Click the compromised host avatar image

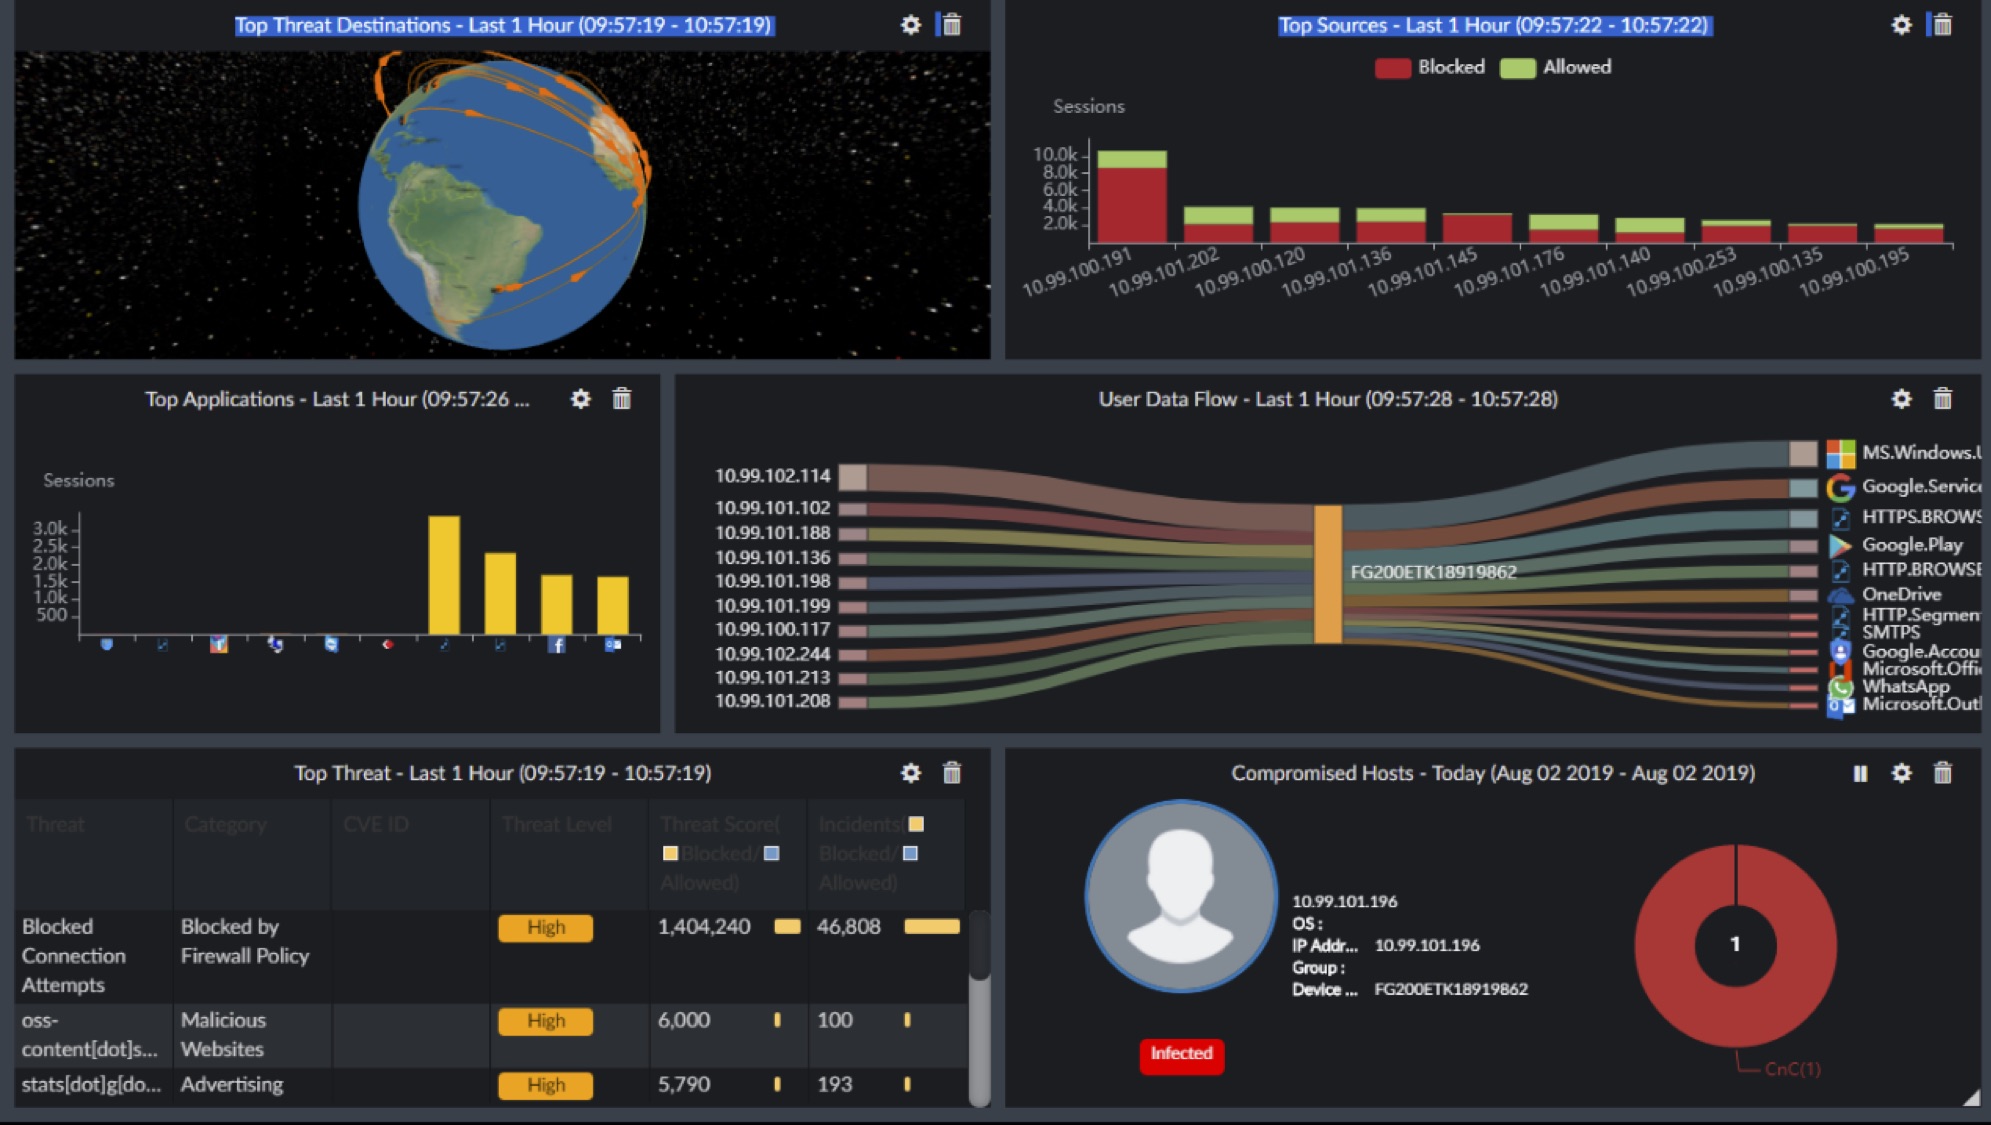pyautogui.click(x=1181, y=896)
